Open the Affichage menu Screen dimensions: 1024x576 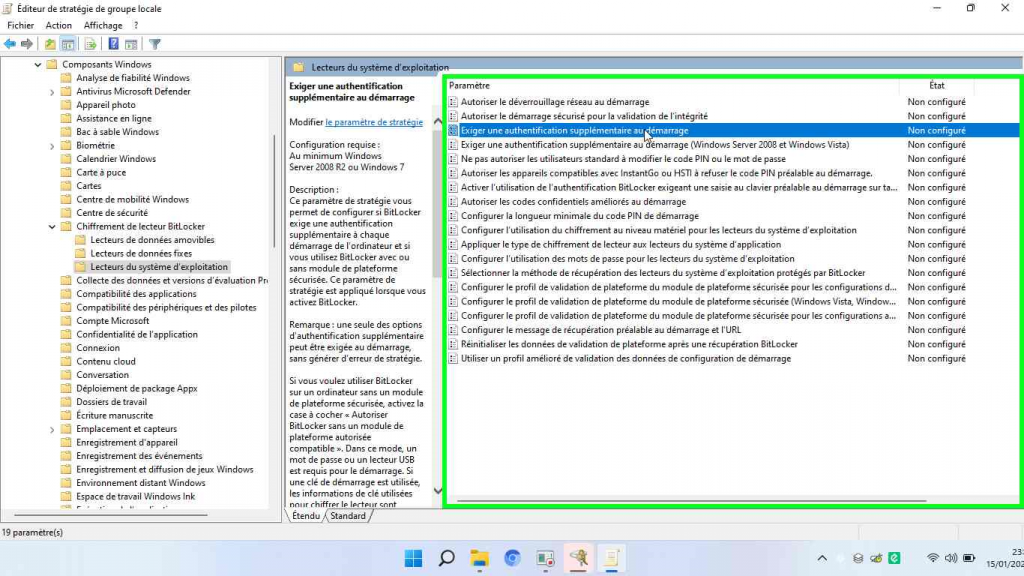coord(102,25)
